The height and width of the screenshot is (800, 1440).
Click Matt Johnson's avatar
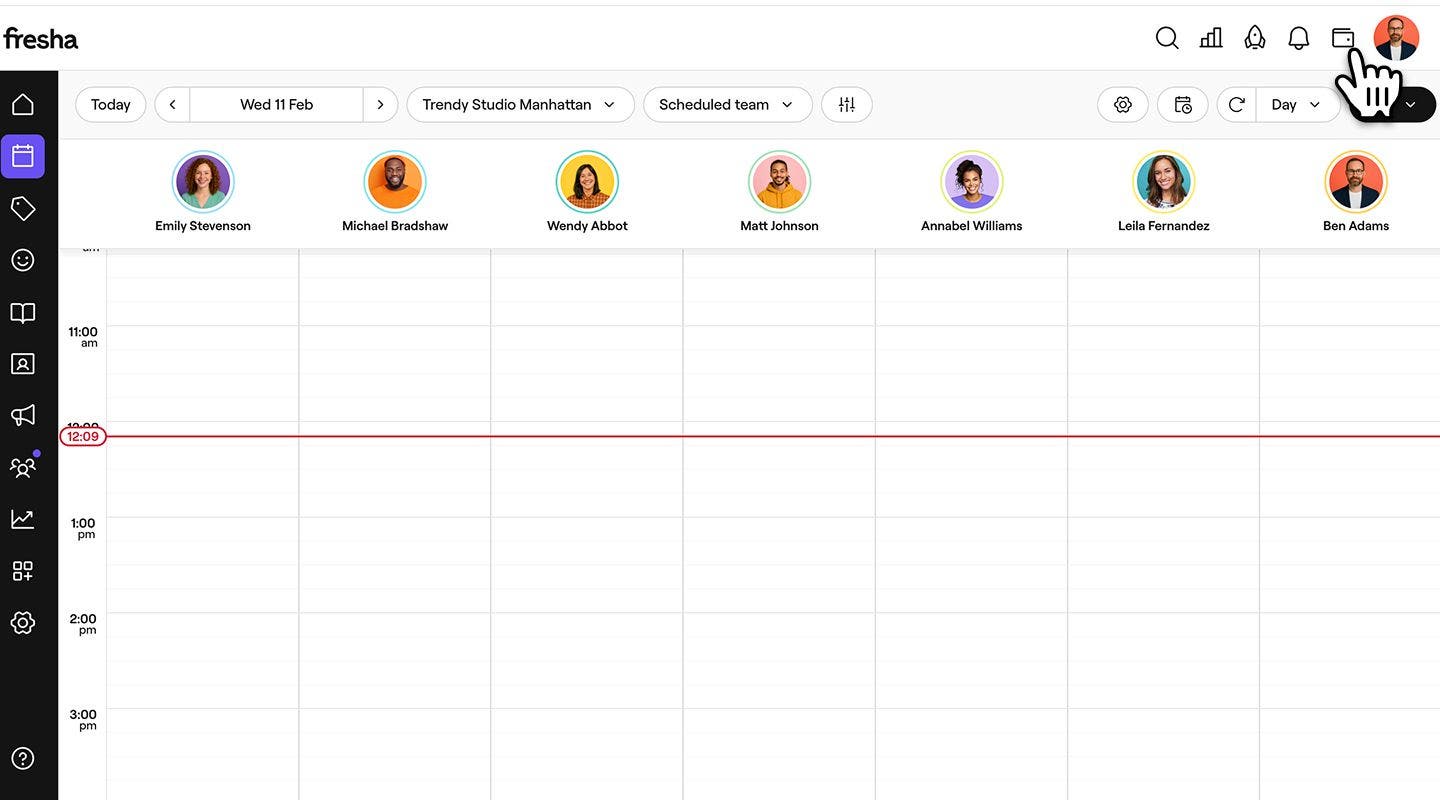[x=779, y=182]
